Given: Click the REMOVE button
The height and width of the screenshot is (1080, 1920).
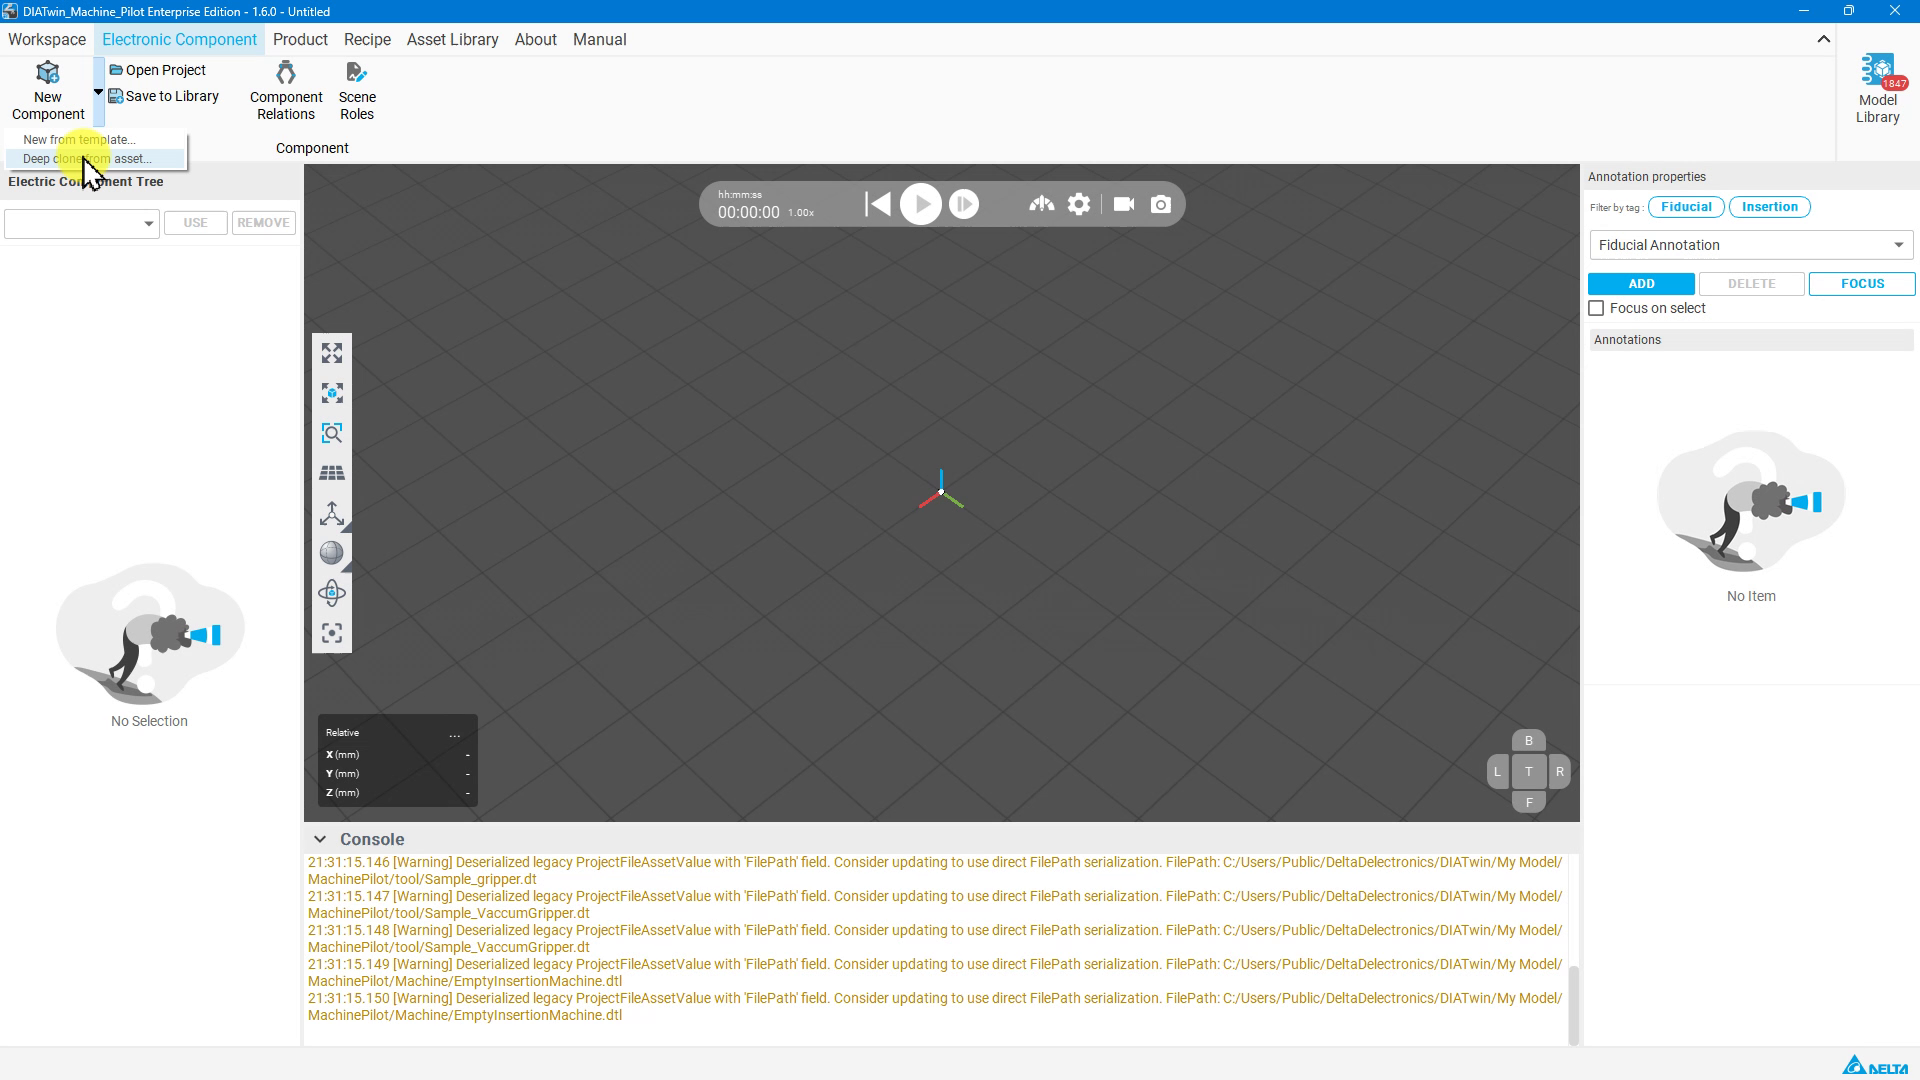Looking at the screenshot, I should click(264, 223).
